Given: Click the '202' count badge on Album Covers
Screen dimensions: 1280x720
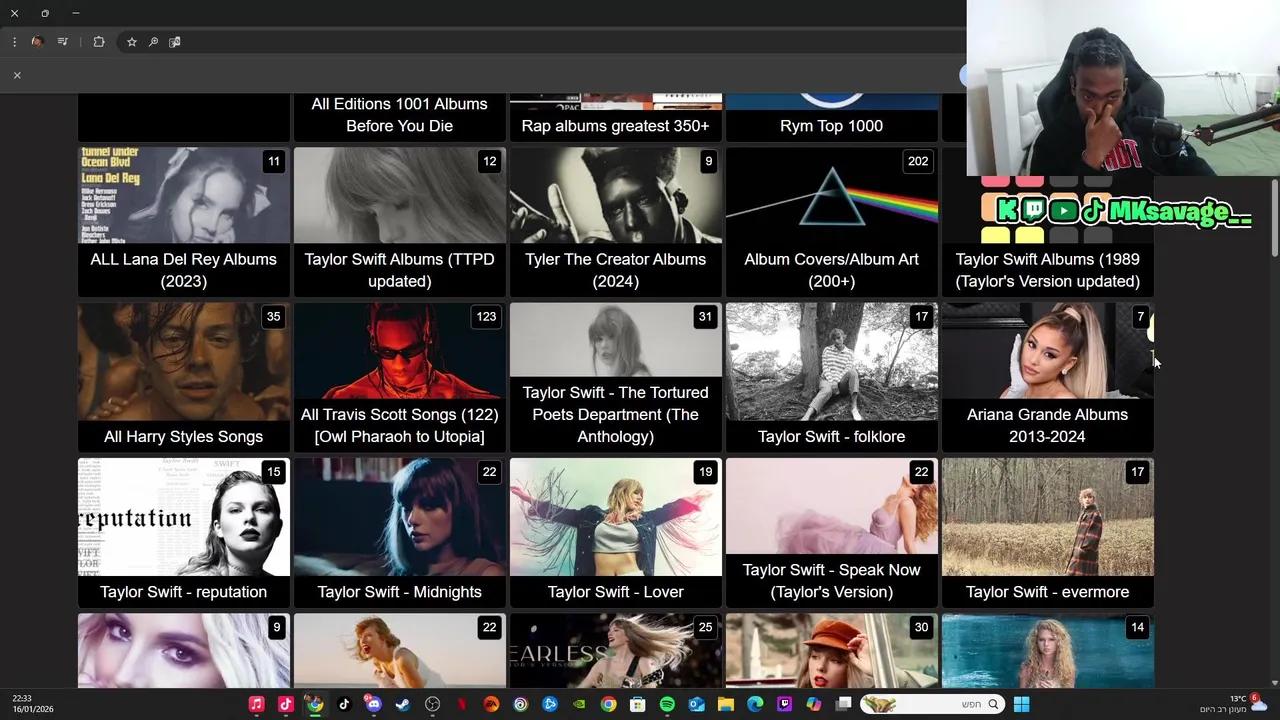Looking at the screenshot, I should [918, 161].
